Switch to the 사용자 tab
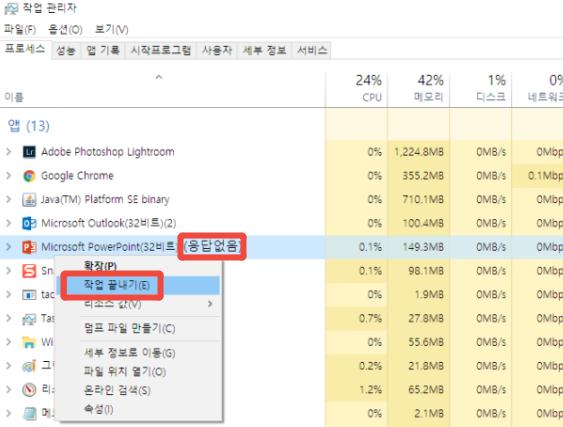This screenshot has width=563, height=427. click(x=217, y=50)
